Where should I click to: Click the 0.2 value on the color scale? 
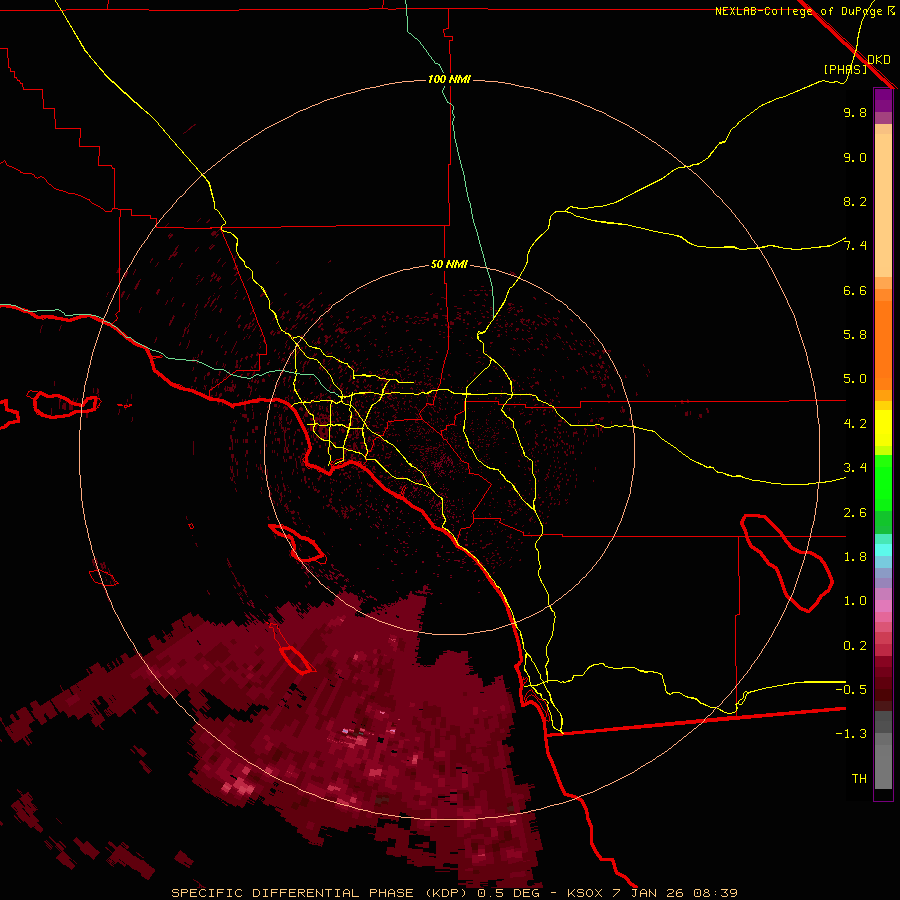[x=855, y=646]
